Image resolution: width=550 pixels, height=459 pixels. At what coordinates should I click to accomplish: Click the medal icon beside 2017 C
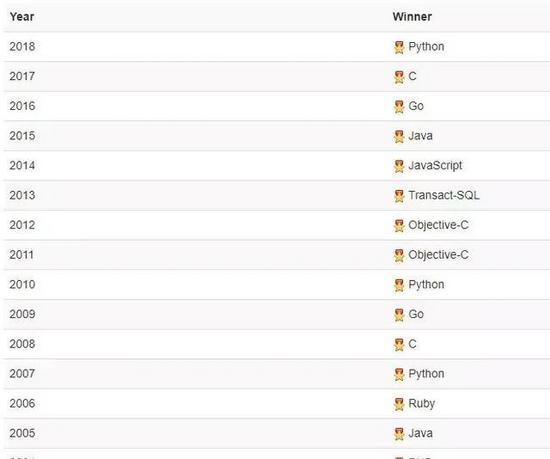(x=399, y=77)
